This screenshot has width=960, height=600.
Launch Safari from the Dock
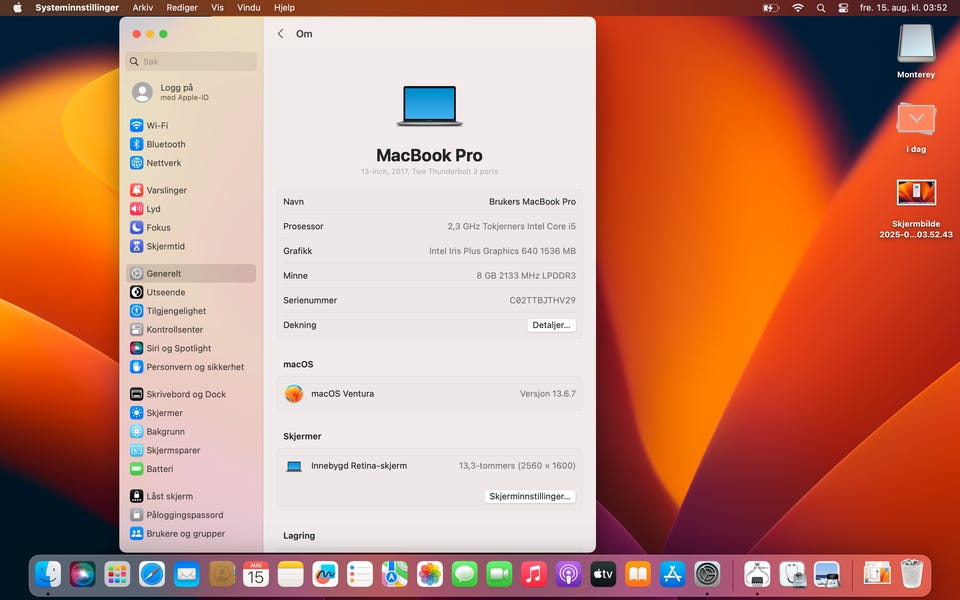[152, 574]
